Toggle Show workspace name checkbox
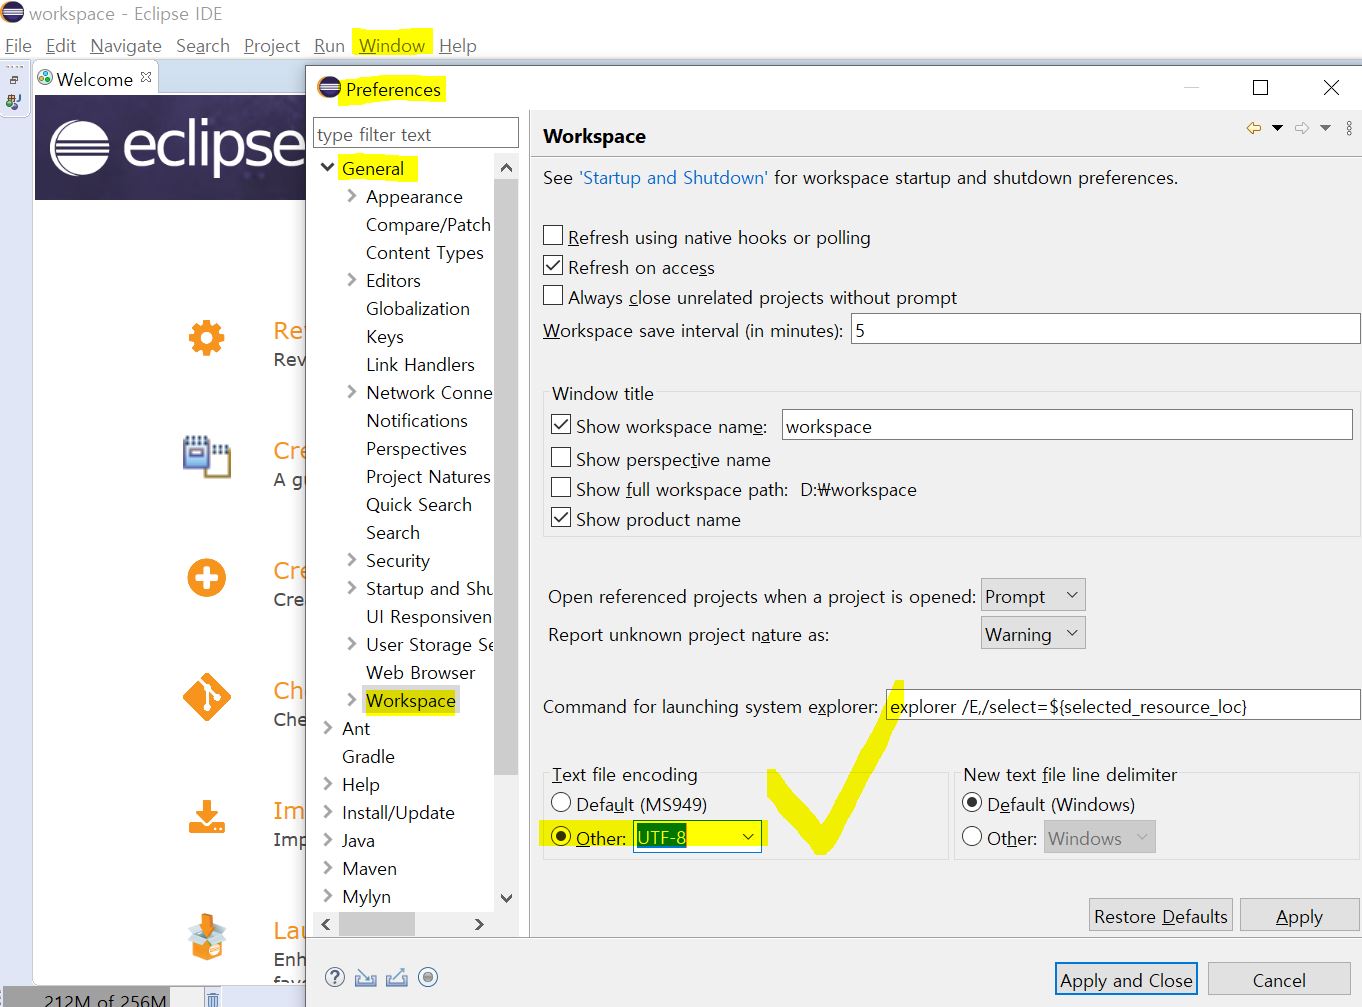The width and height of the screenshot is (1362, 1007). [561, 425]
